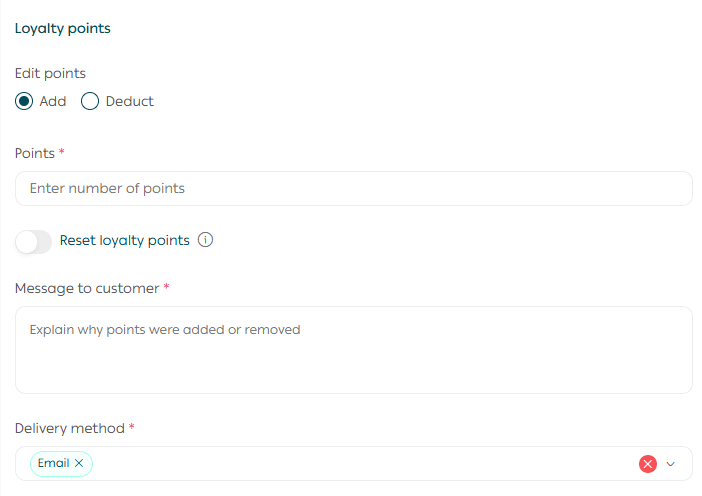Viewport: 702px width, 496px height.
Task: Select the Deduct radio button circle
Action: click(90, 101)
